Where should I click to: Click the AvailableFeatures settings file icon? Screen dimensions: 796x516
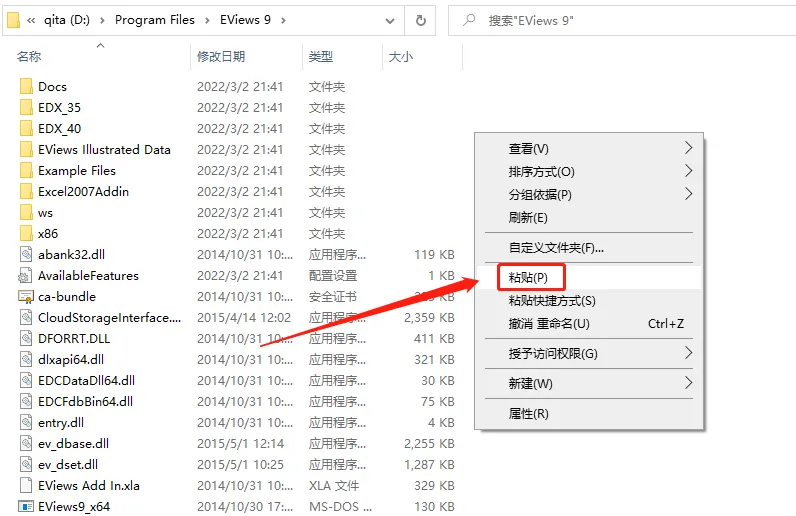25,275
